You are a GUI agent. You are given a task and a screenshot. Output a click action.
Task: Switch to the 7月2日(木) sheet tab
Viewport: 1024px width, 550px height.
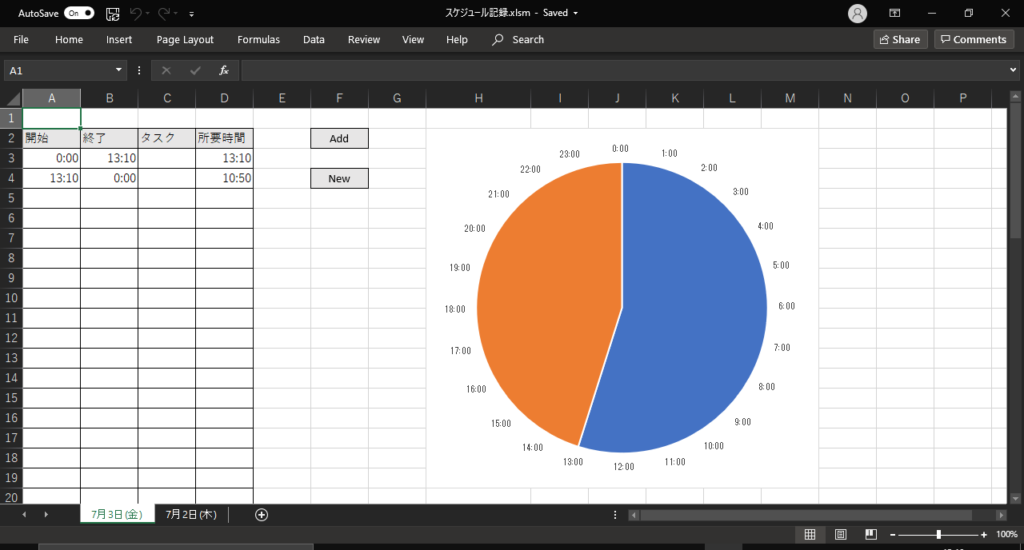pyautogui.click(x=191, y=514)
